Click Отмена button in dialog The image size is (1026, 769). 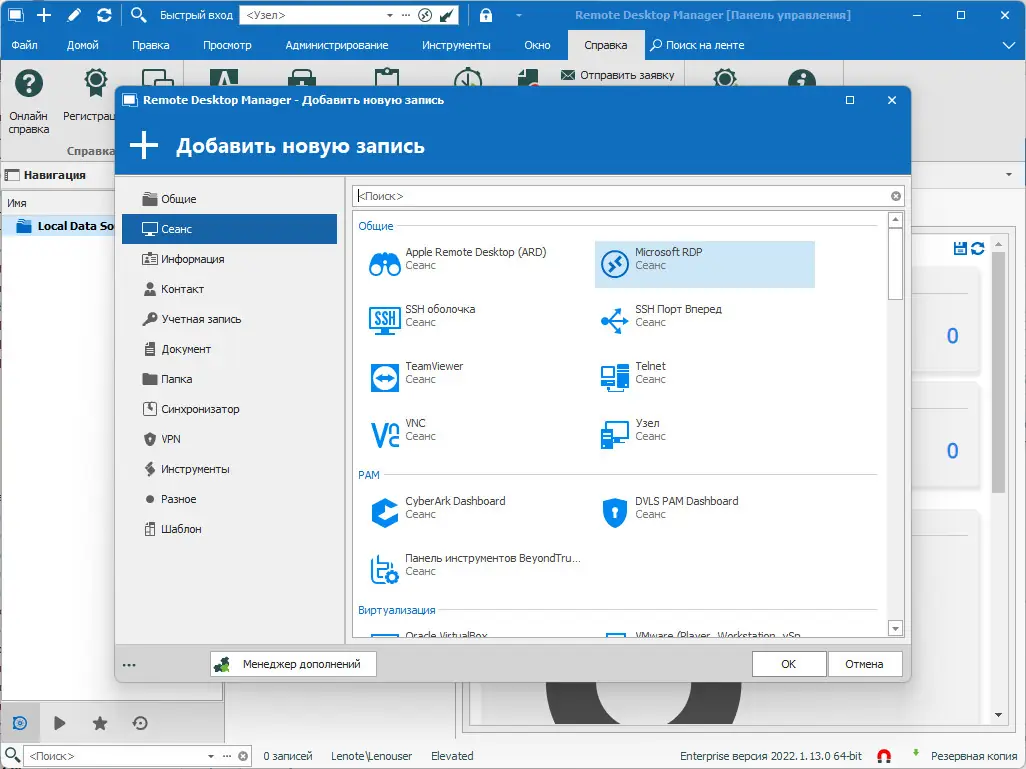pos(864,664)
